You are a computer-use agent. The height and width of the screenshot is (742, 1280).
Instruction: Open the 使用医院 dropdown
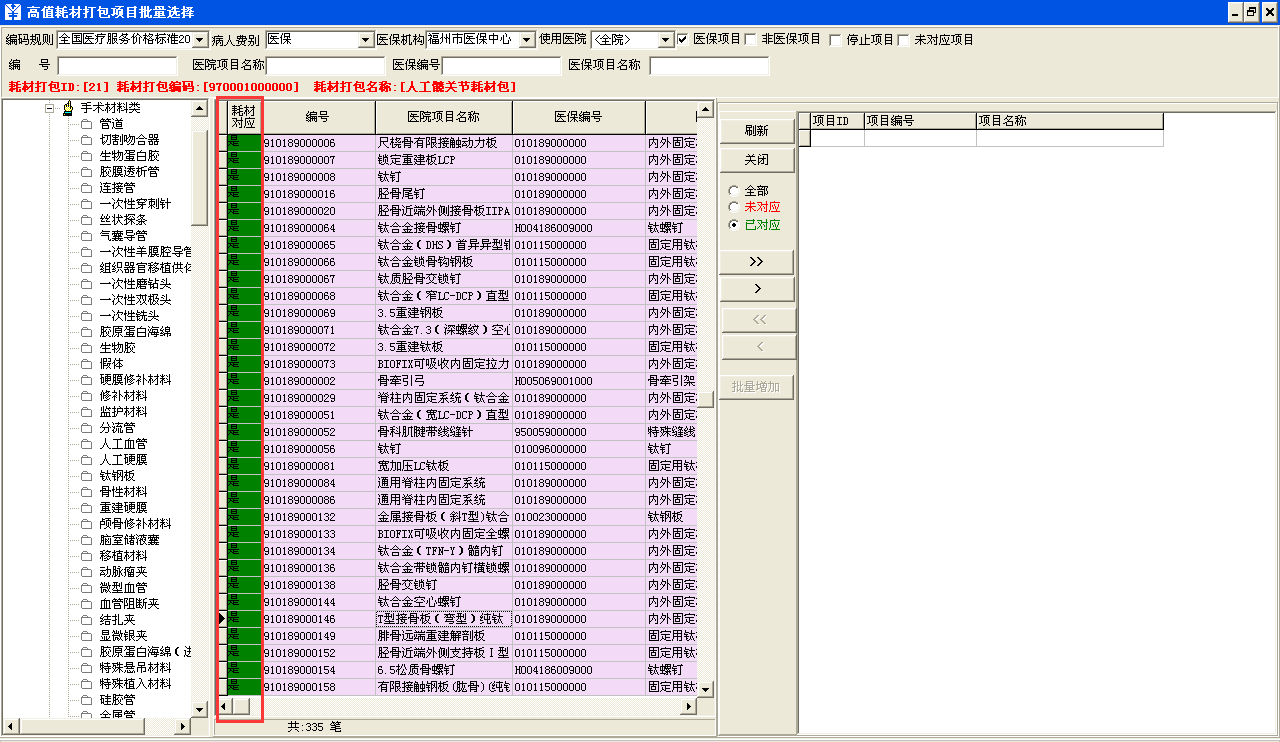pos(666,40)
